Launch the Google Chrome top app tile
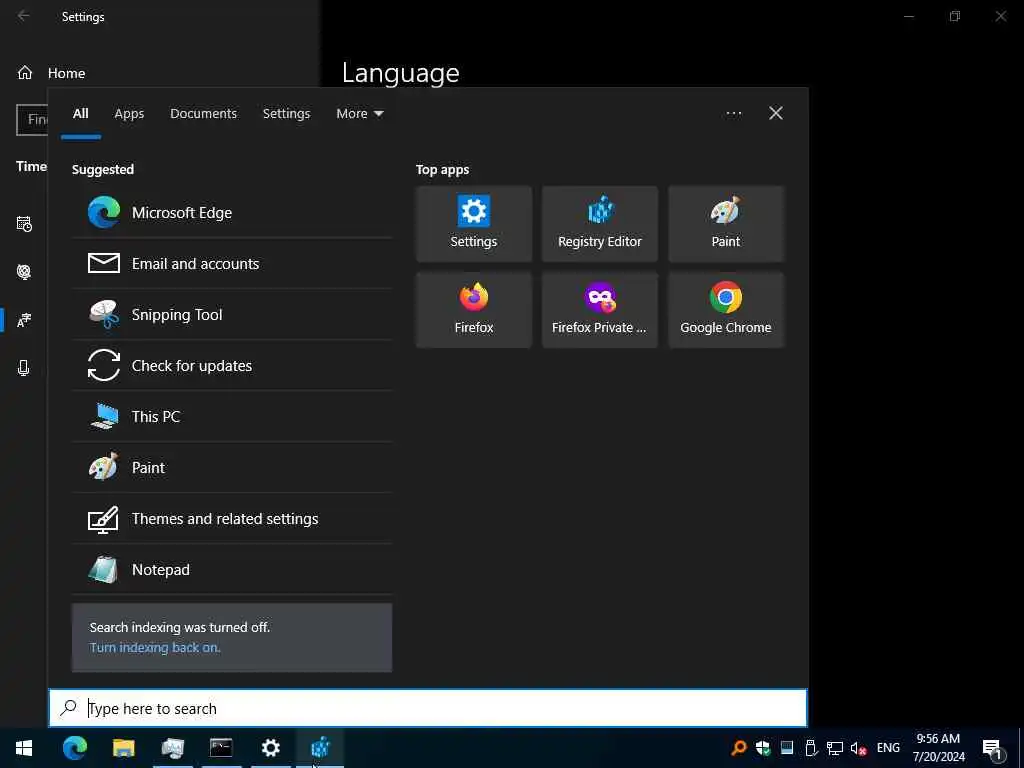The image size is (1024, 768). (726, 310)
